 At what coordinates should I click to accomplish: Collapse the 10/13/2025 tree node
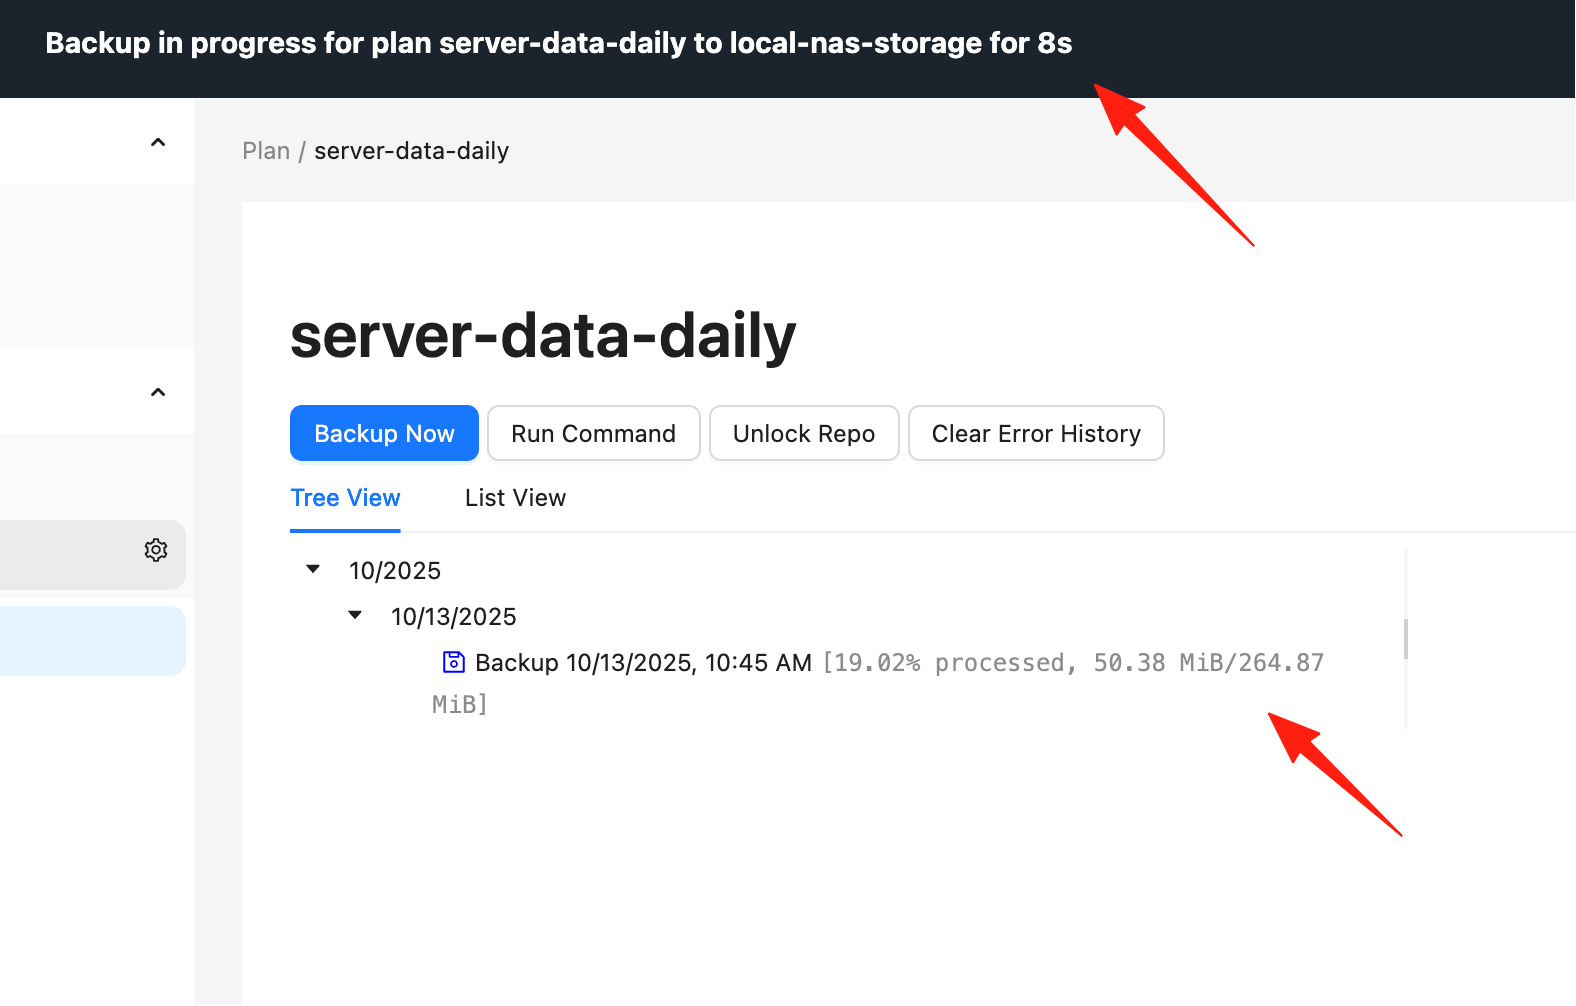point(355,615)
